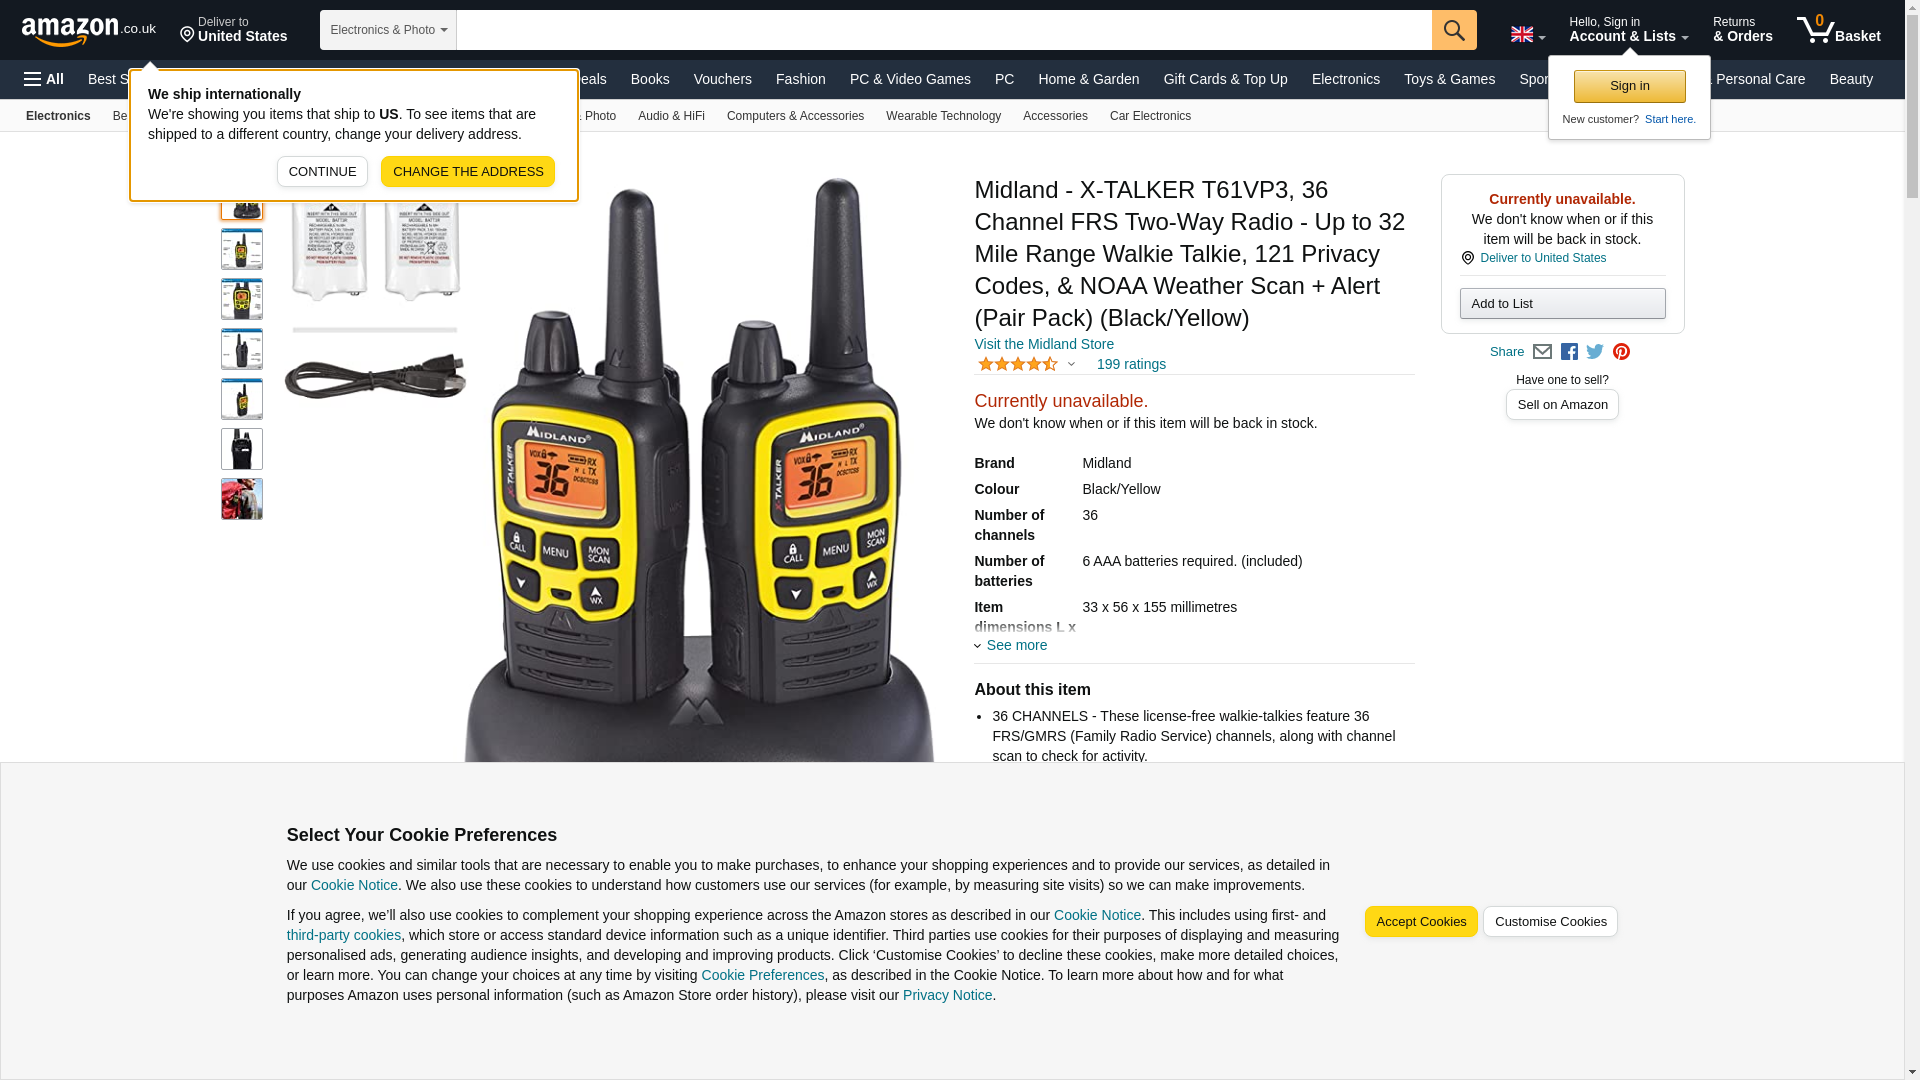This screenshot has width=1920, height=1080.
Task: Click the Accept Cookies button
Action: [1420, 922]
